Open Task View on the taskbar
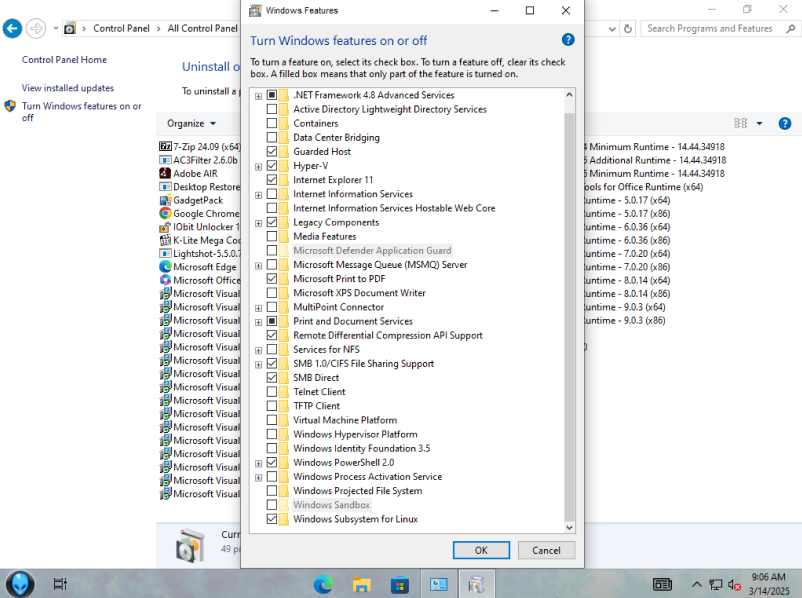Image resolution: width=802 pixels, height=598 pixels. coord(60,584)
